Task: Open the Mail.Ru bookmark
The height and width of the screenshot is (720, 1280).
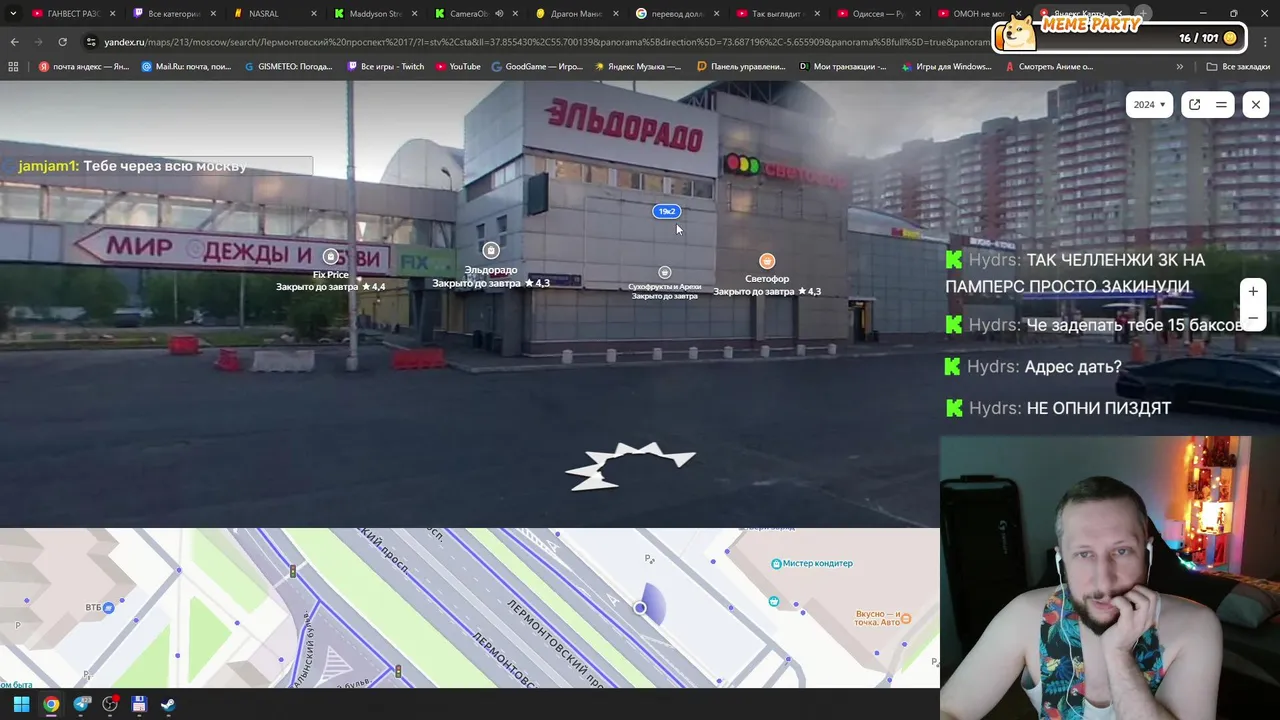Action: 187,67
